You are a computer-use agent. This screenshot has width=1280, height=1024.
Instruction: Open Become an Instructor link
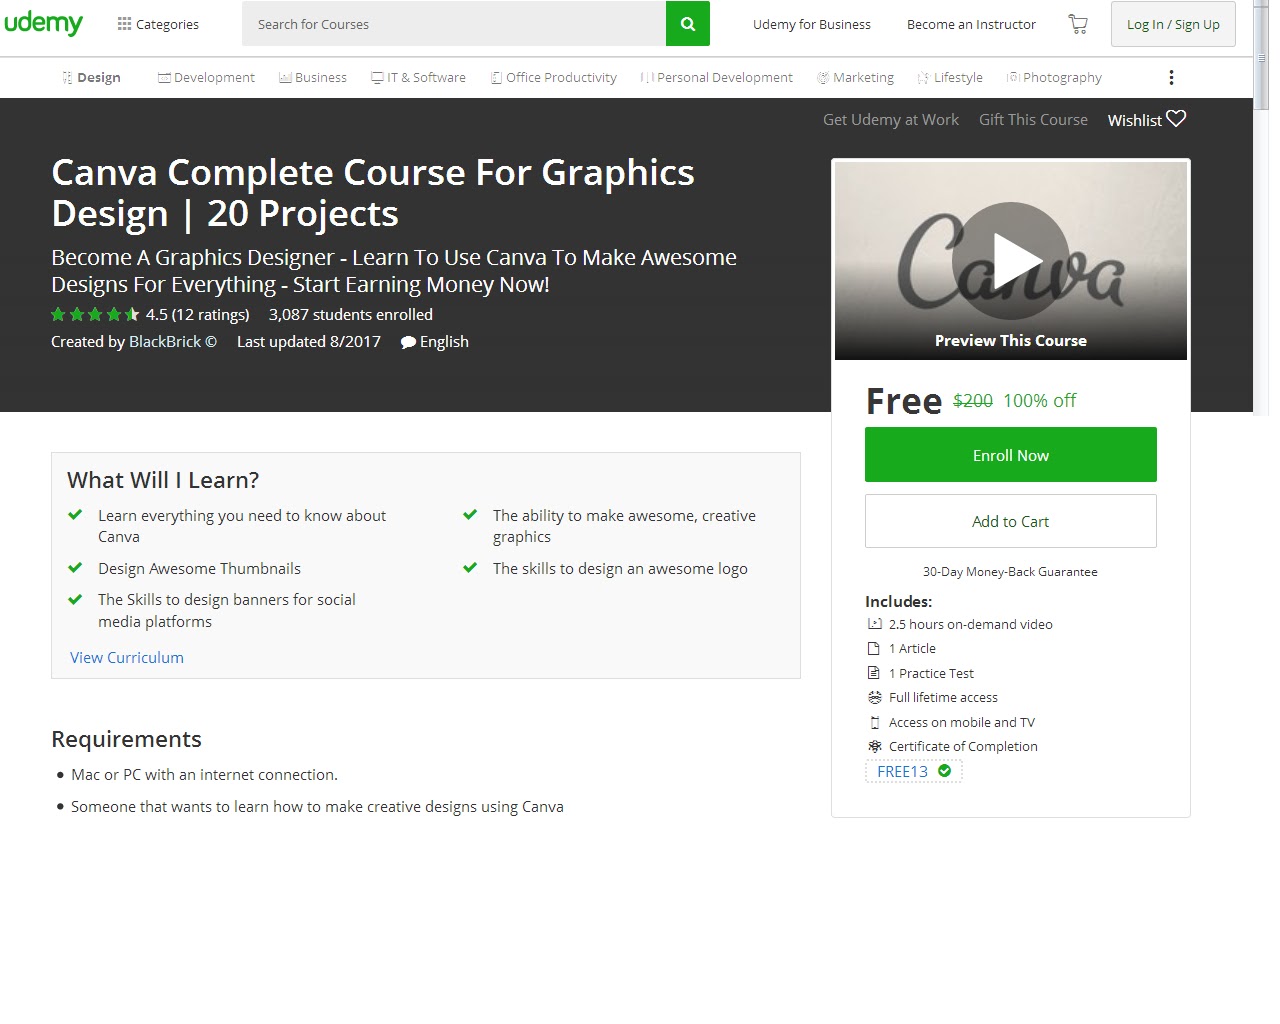(971, 24)
